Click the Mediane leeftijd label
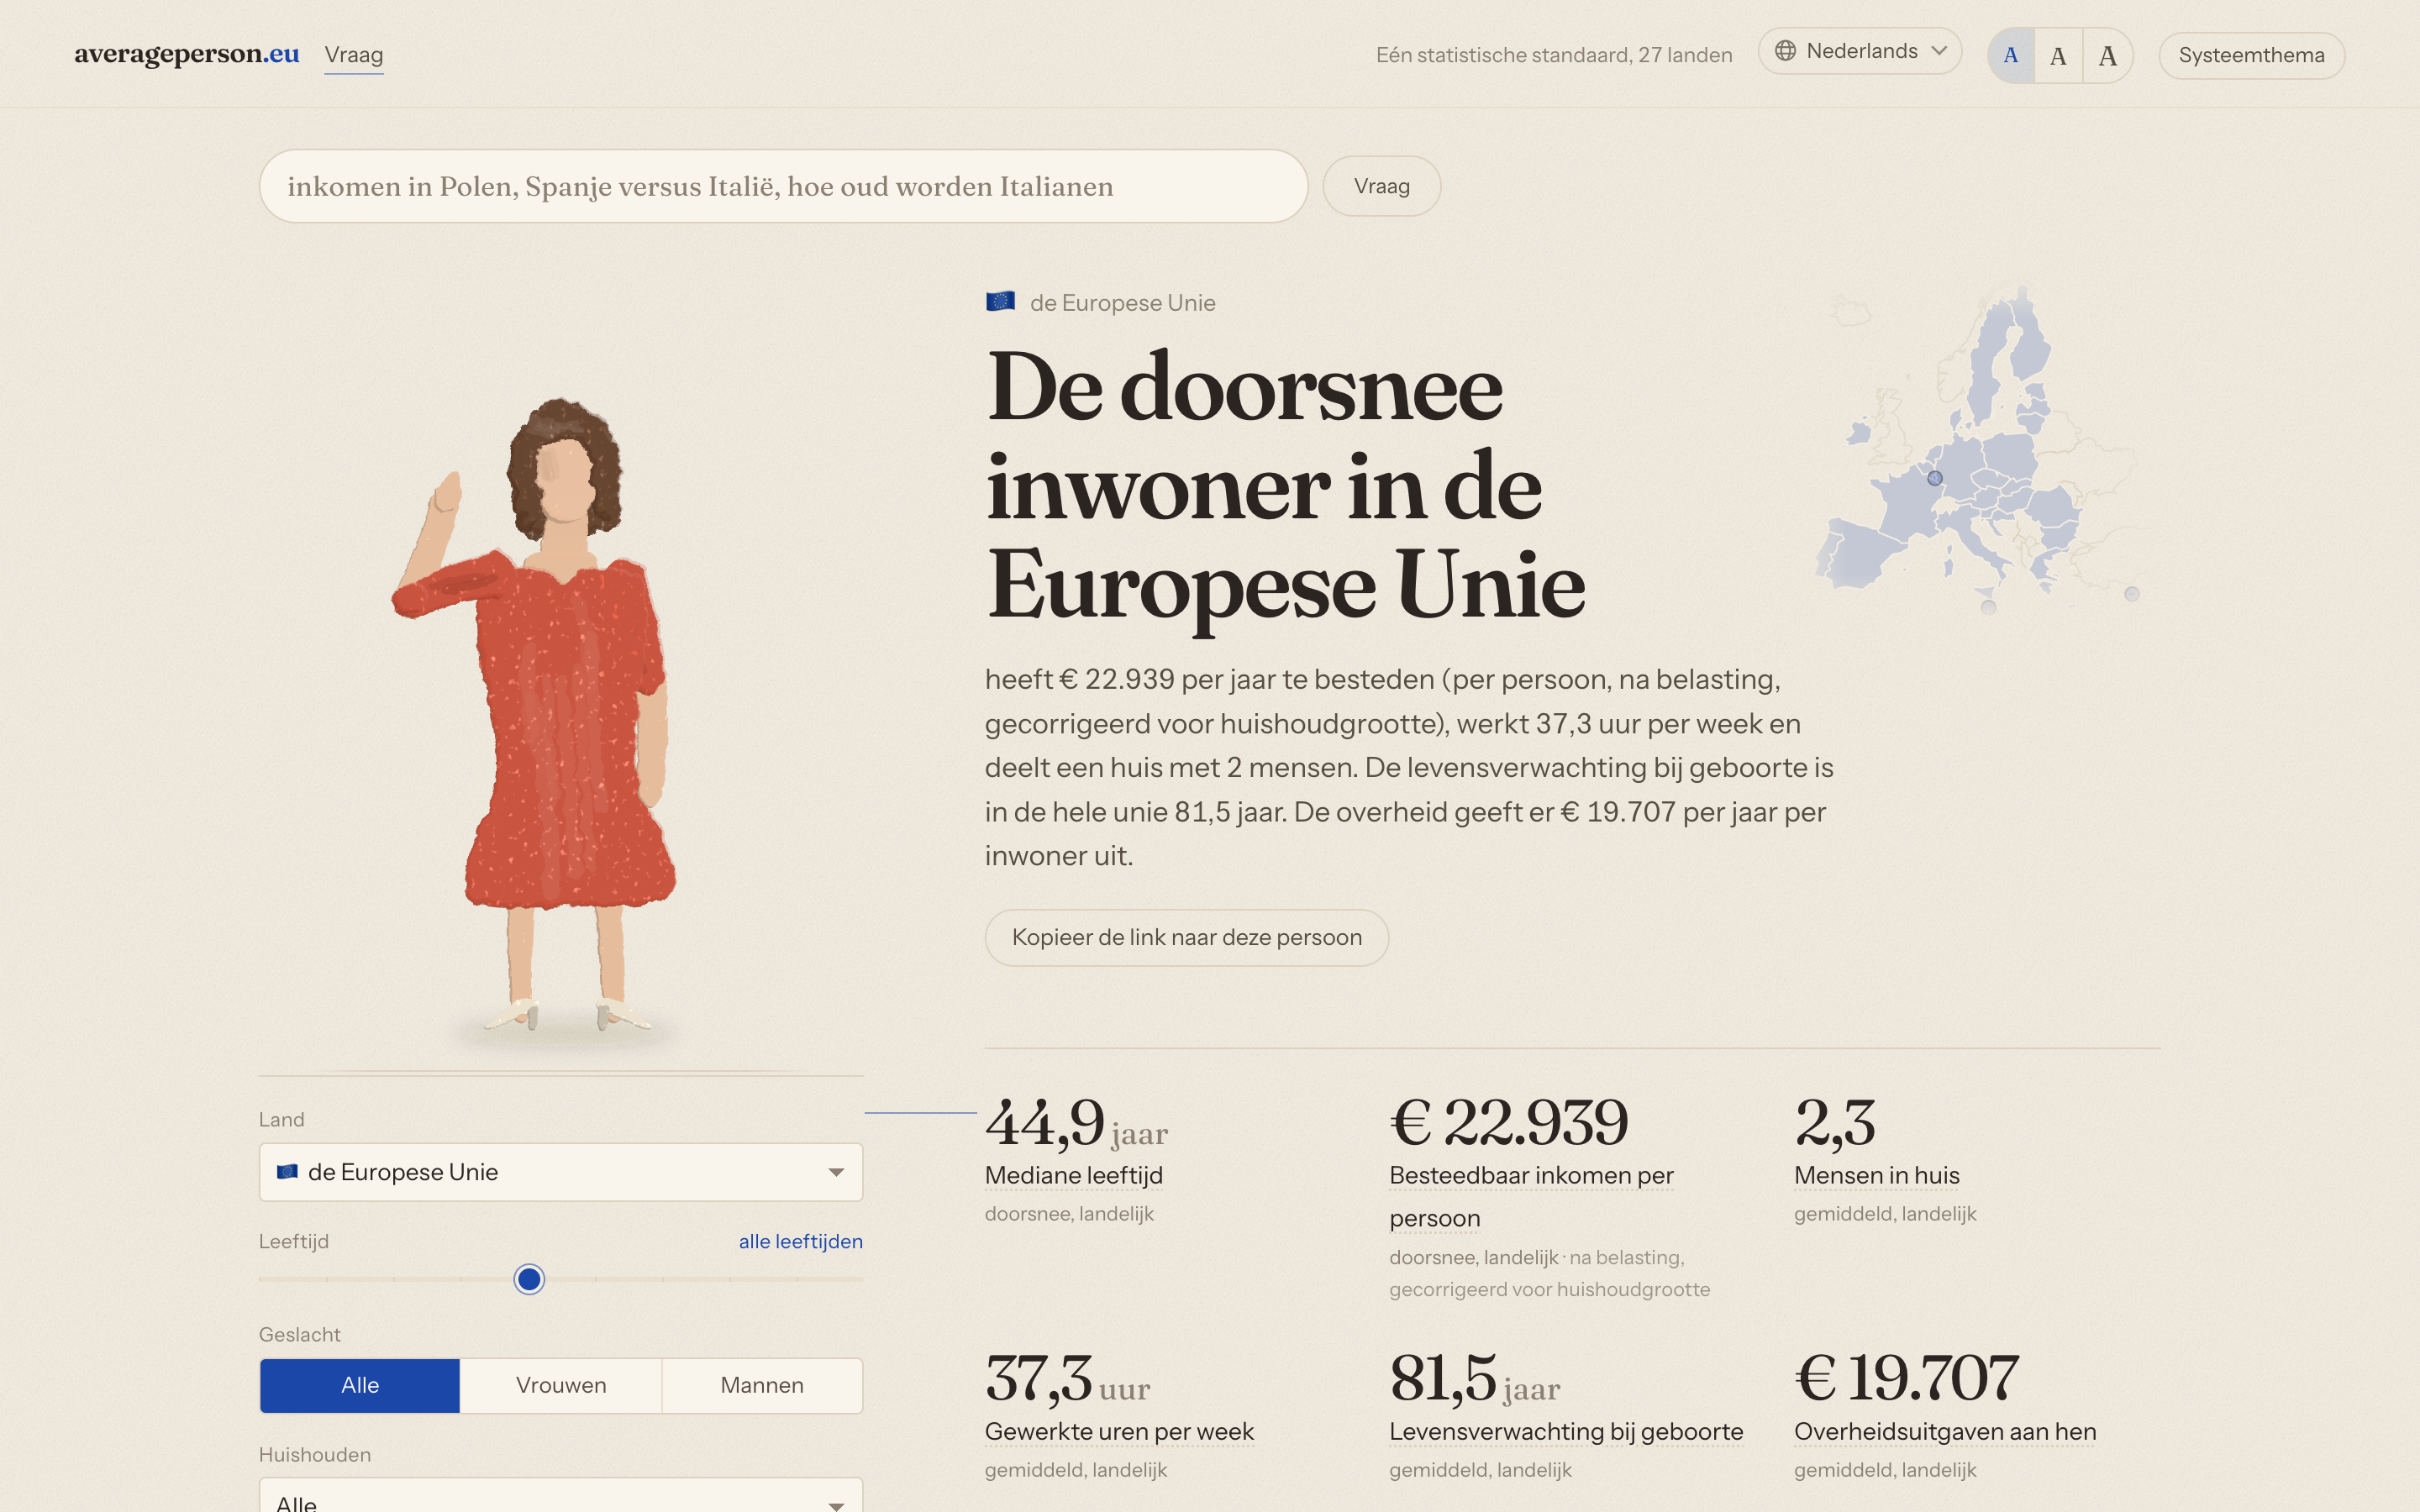Image resolution: width=2420 pixels, height=1512 pixels. [1073, 1175]
